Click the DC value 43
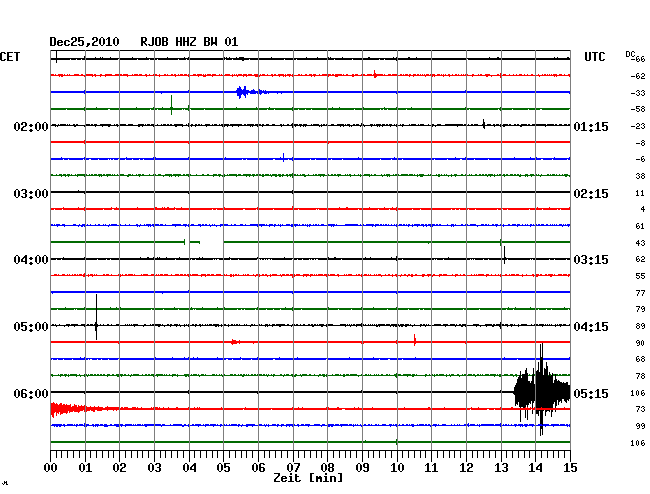 coord(640,243)
